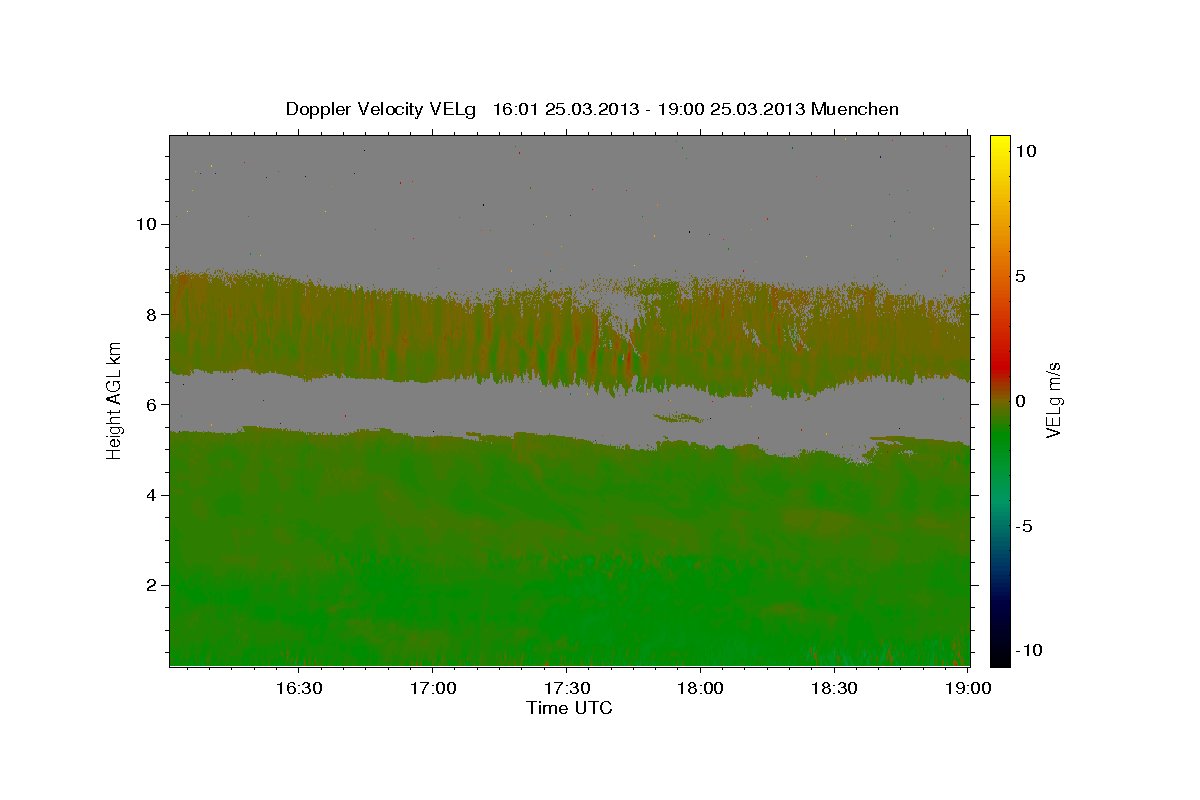Image resolution: width=1200 pixels, height=800 pixels.
Task: Click the 17:30 time tick label
Action: tap(566, 689)
